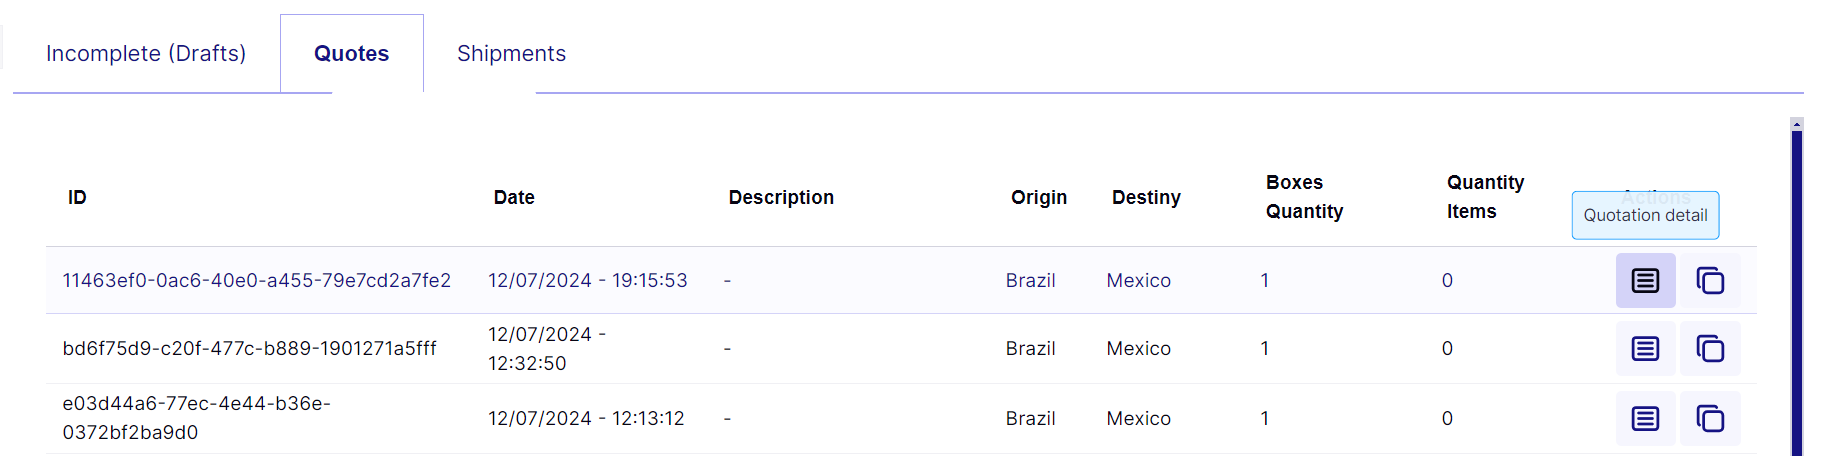
Task: Click the Destiny column header
Action: [x=1146, y=197]
